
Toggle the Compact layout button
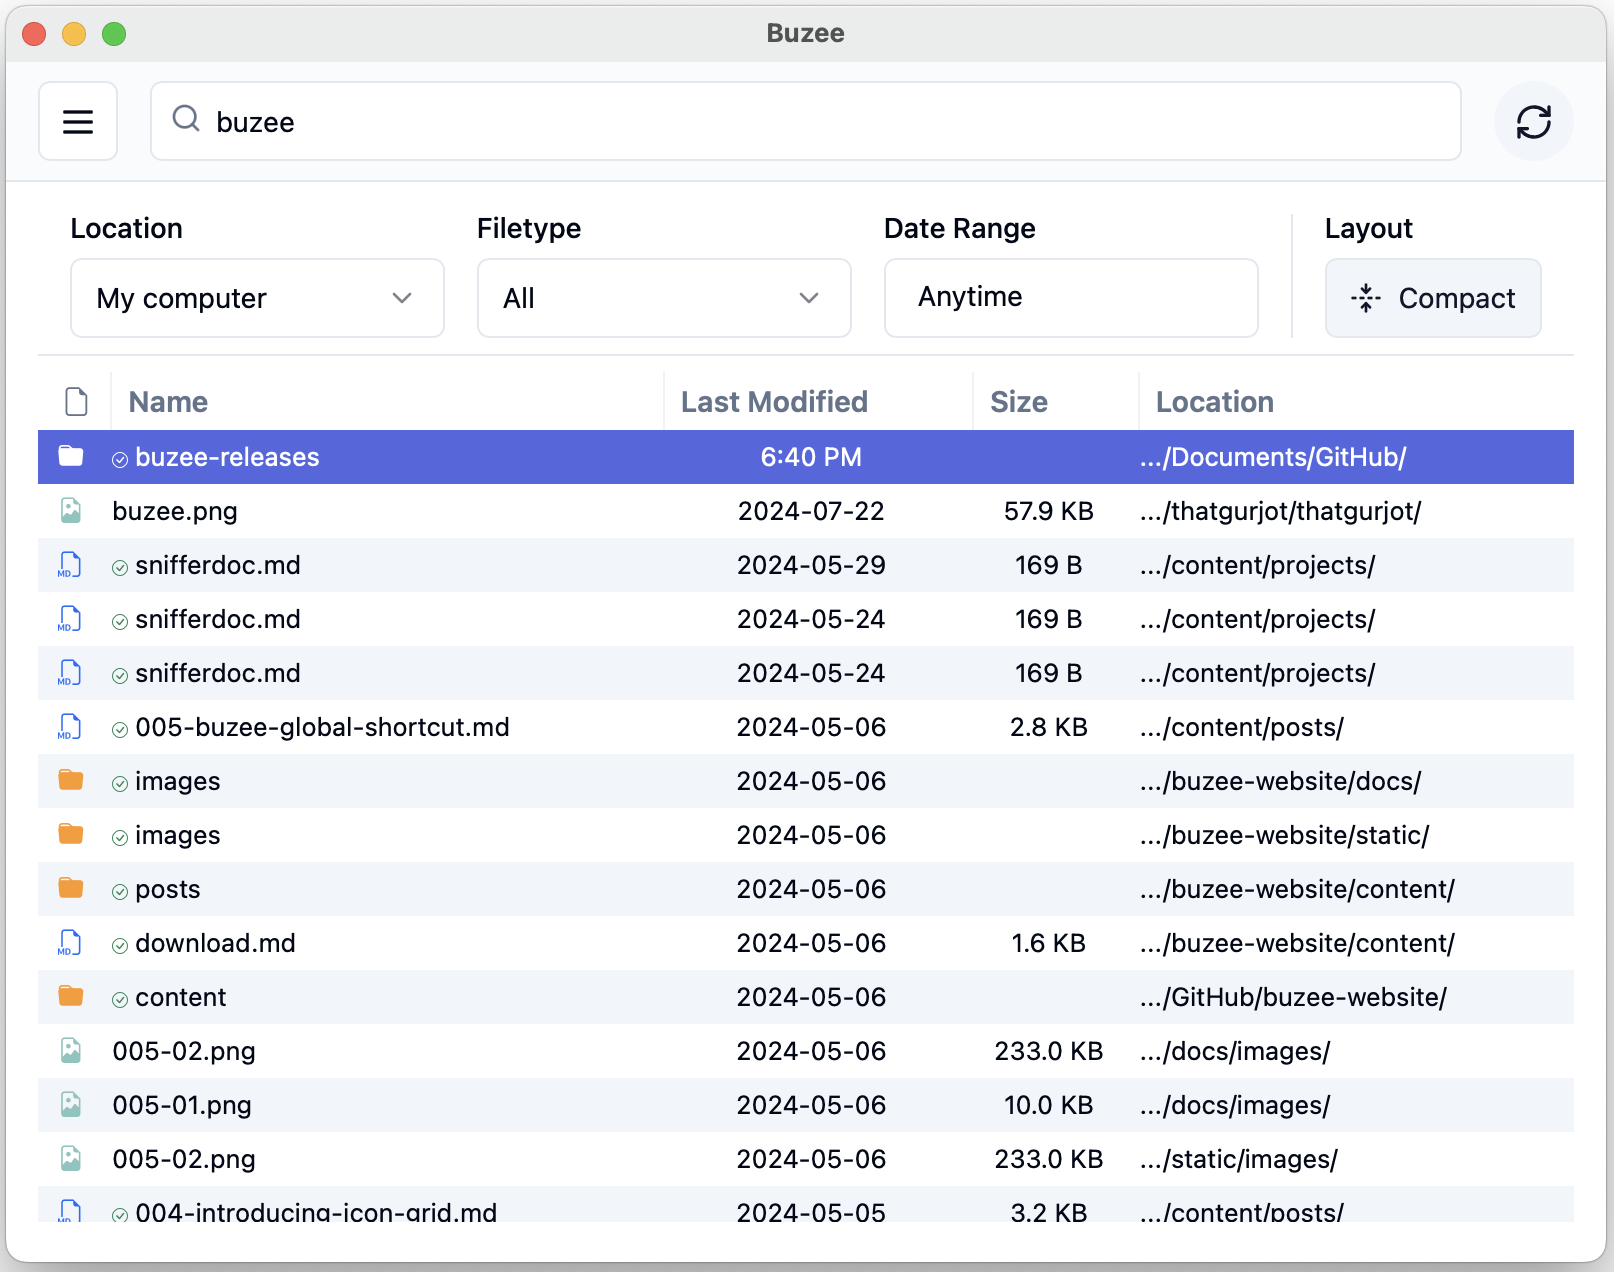click(x=1432, y=298)
